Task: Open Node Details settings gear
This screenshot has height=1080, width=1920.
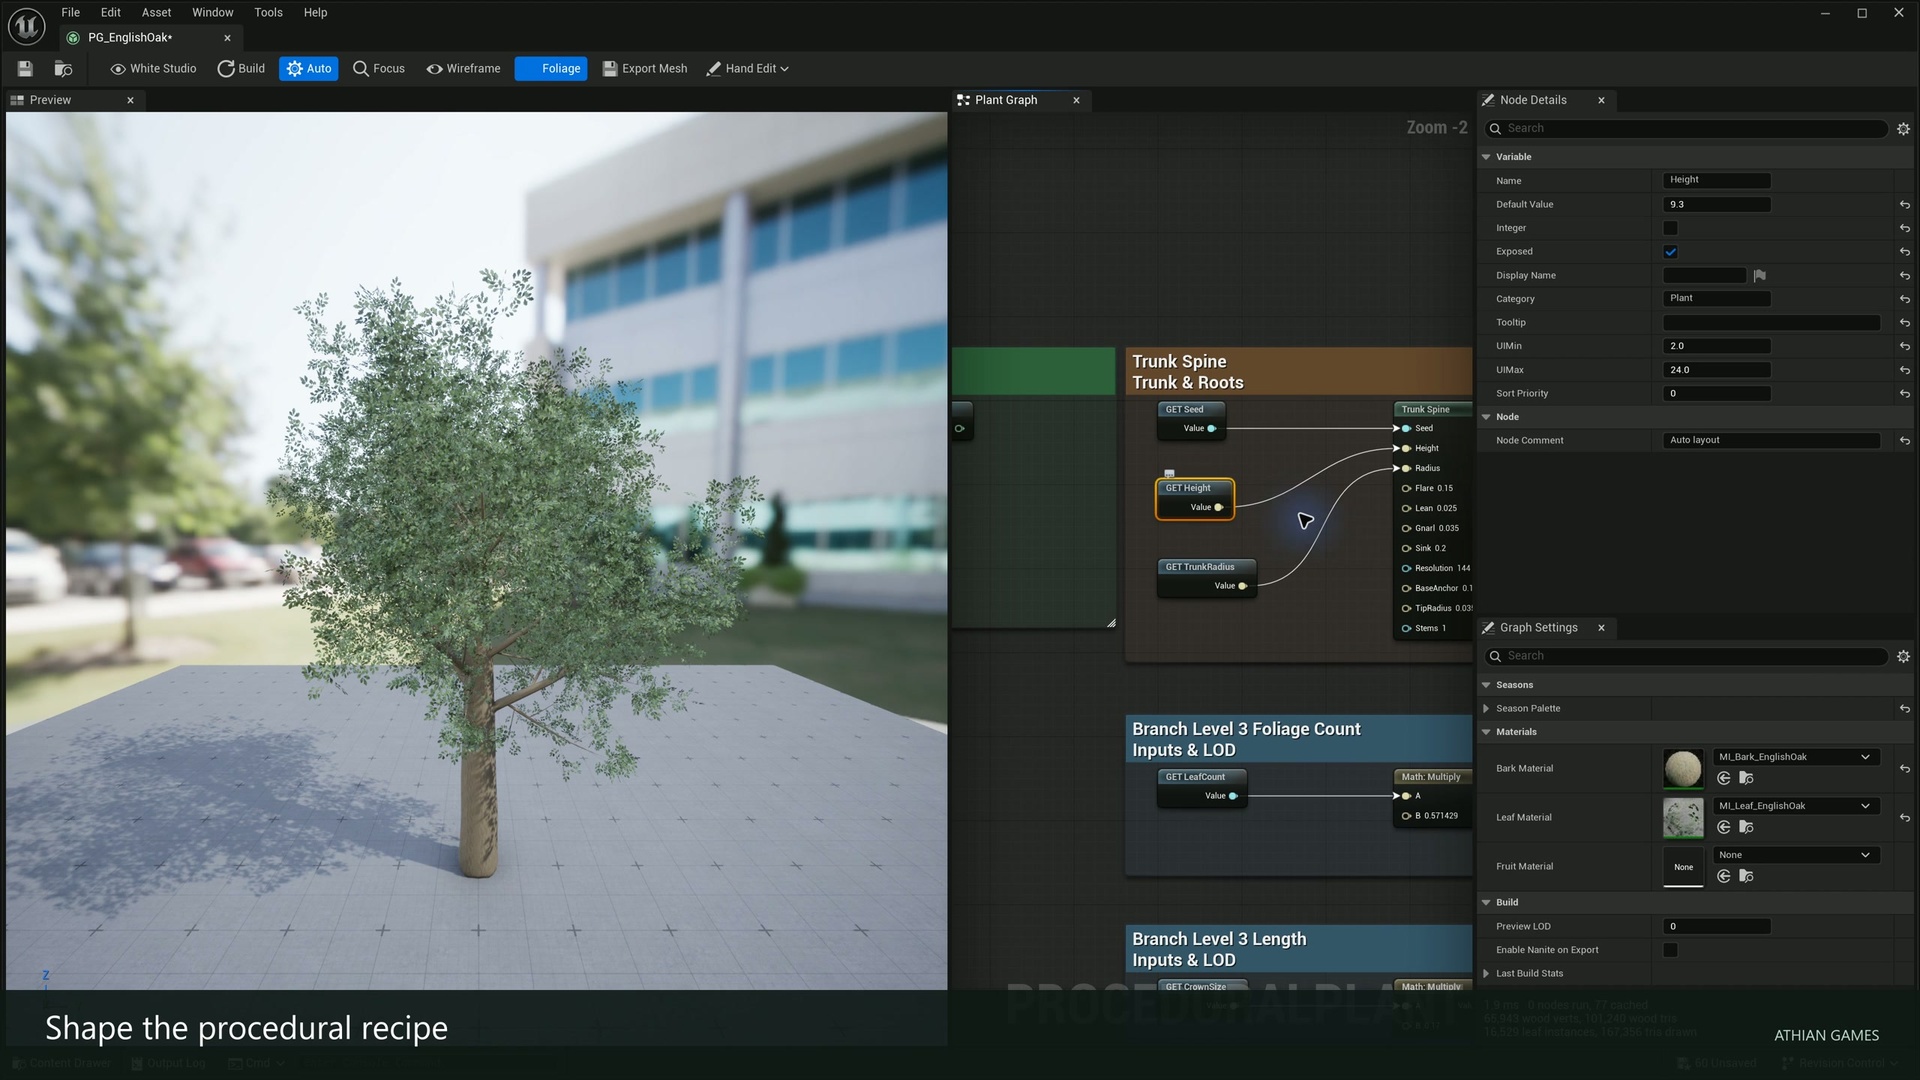Action: click(1903, 129)
